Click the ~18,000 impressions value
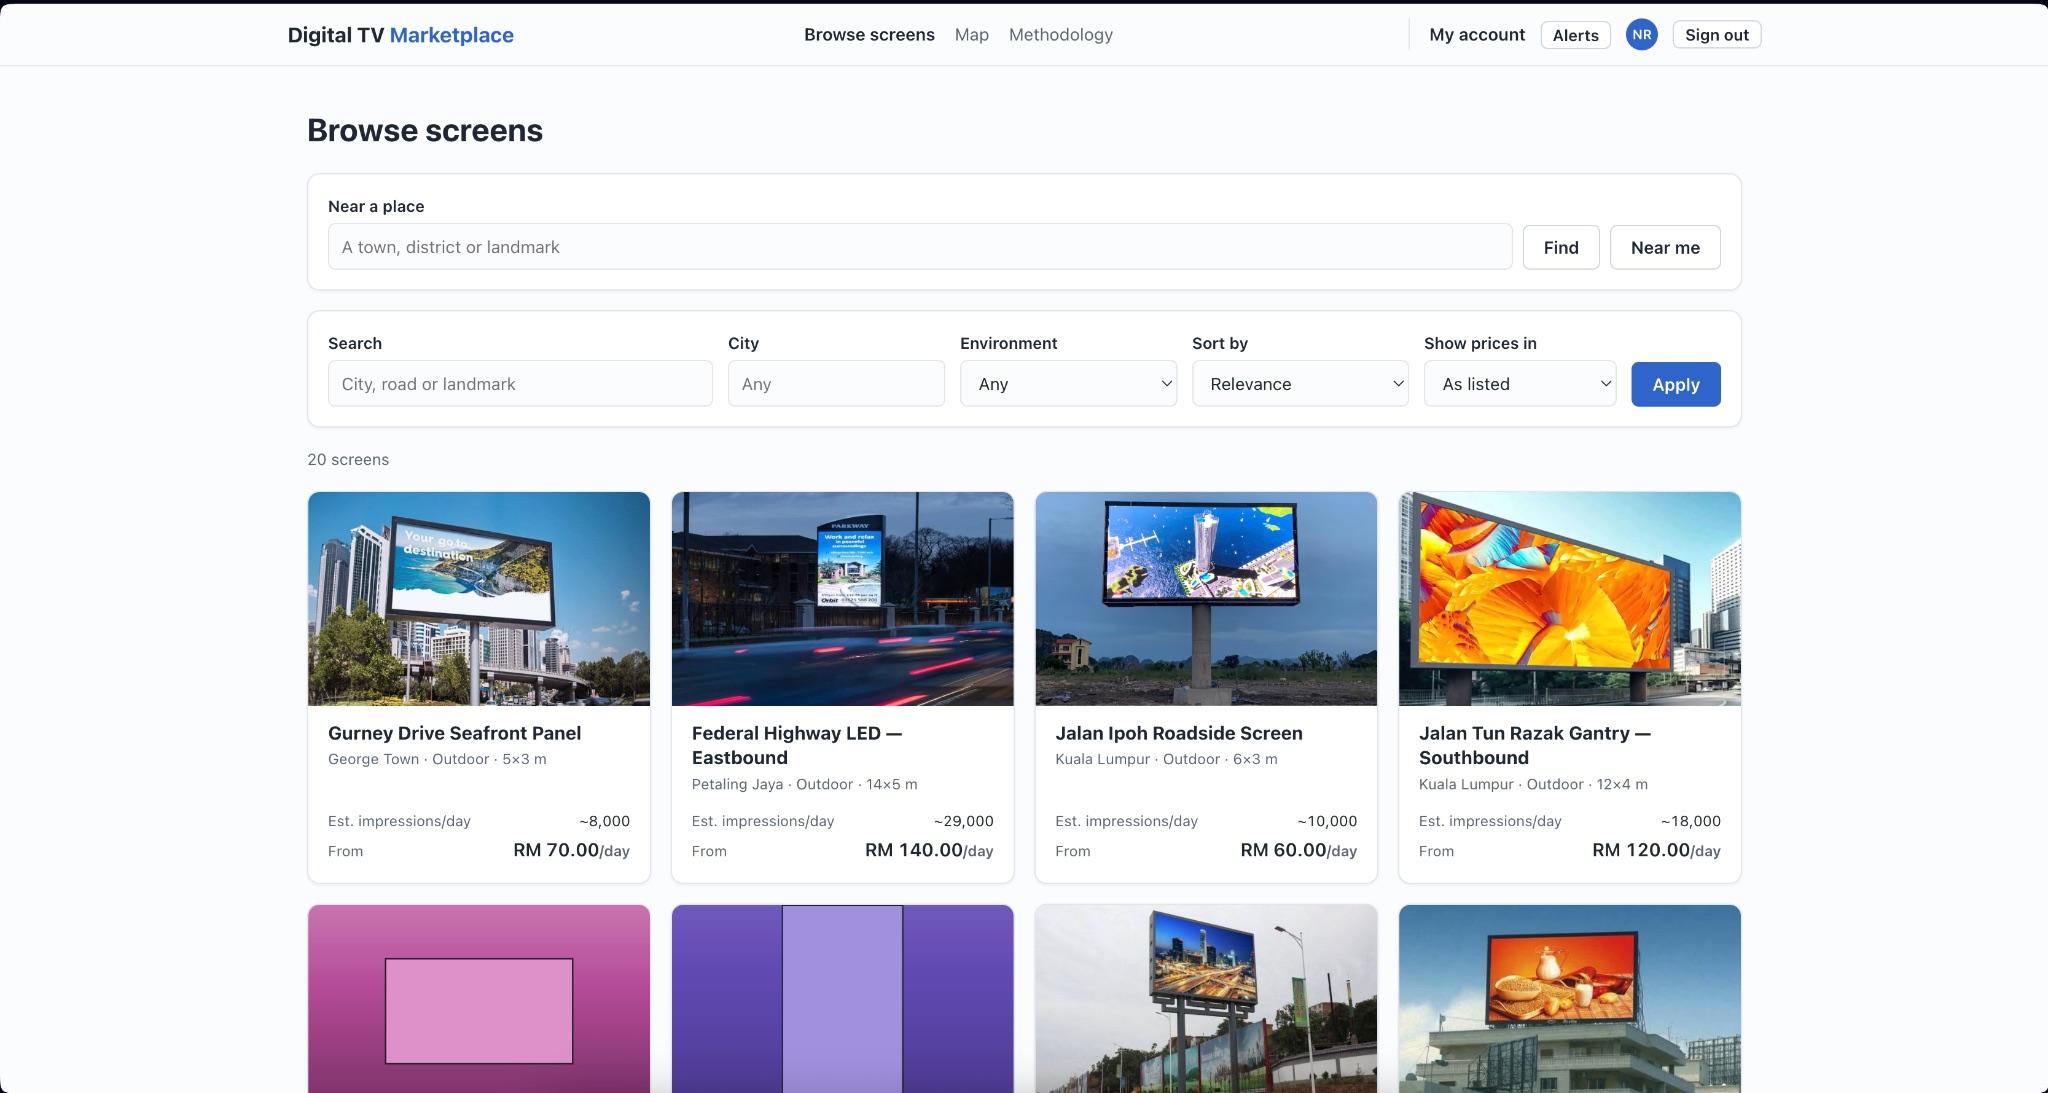 (1690, 821)
